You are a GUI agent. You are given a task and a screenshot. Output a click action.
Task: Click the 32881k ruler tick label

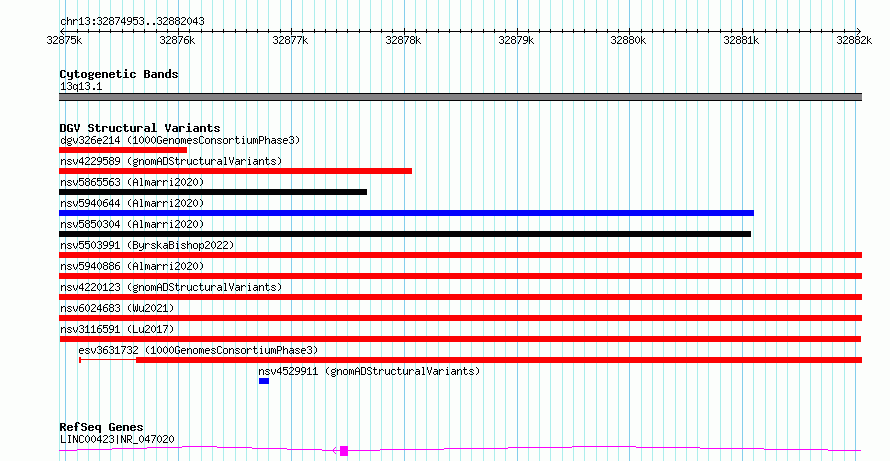(x=741, y=40)
